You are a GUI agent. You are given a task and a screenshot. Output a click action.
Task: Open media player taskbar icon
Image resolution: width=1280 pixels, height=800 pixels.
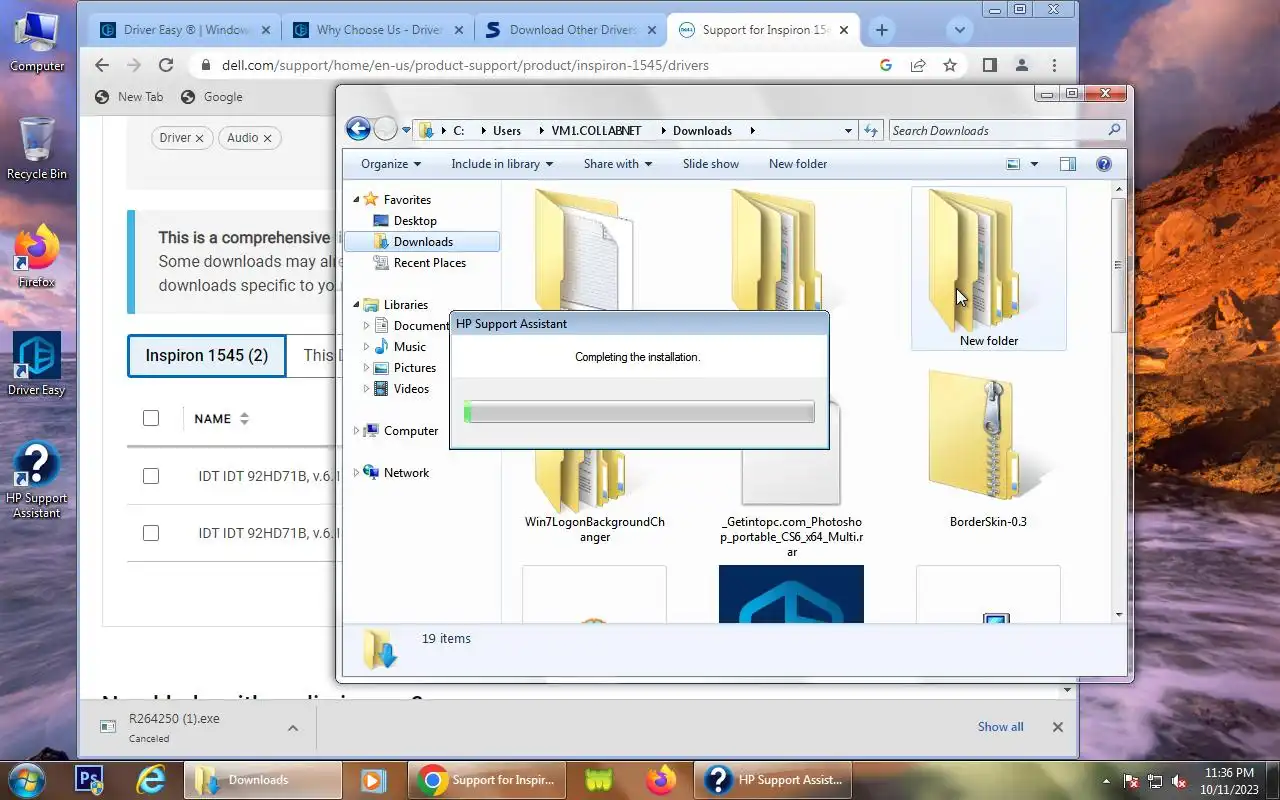(374, 779)
